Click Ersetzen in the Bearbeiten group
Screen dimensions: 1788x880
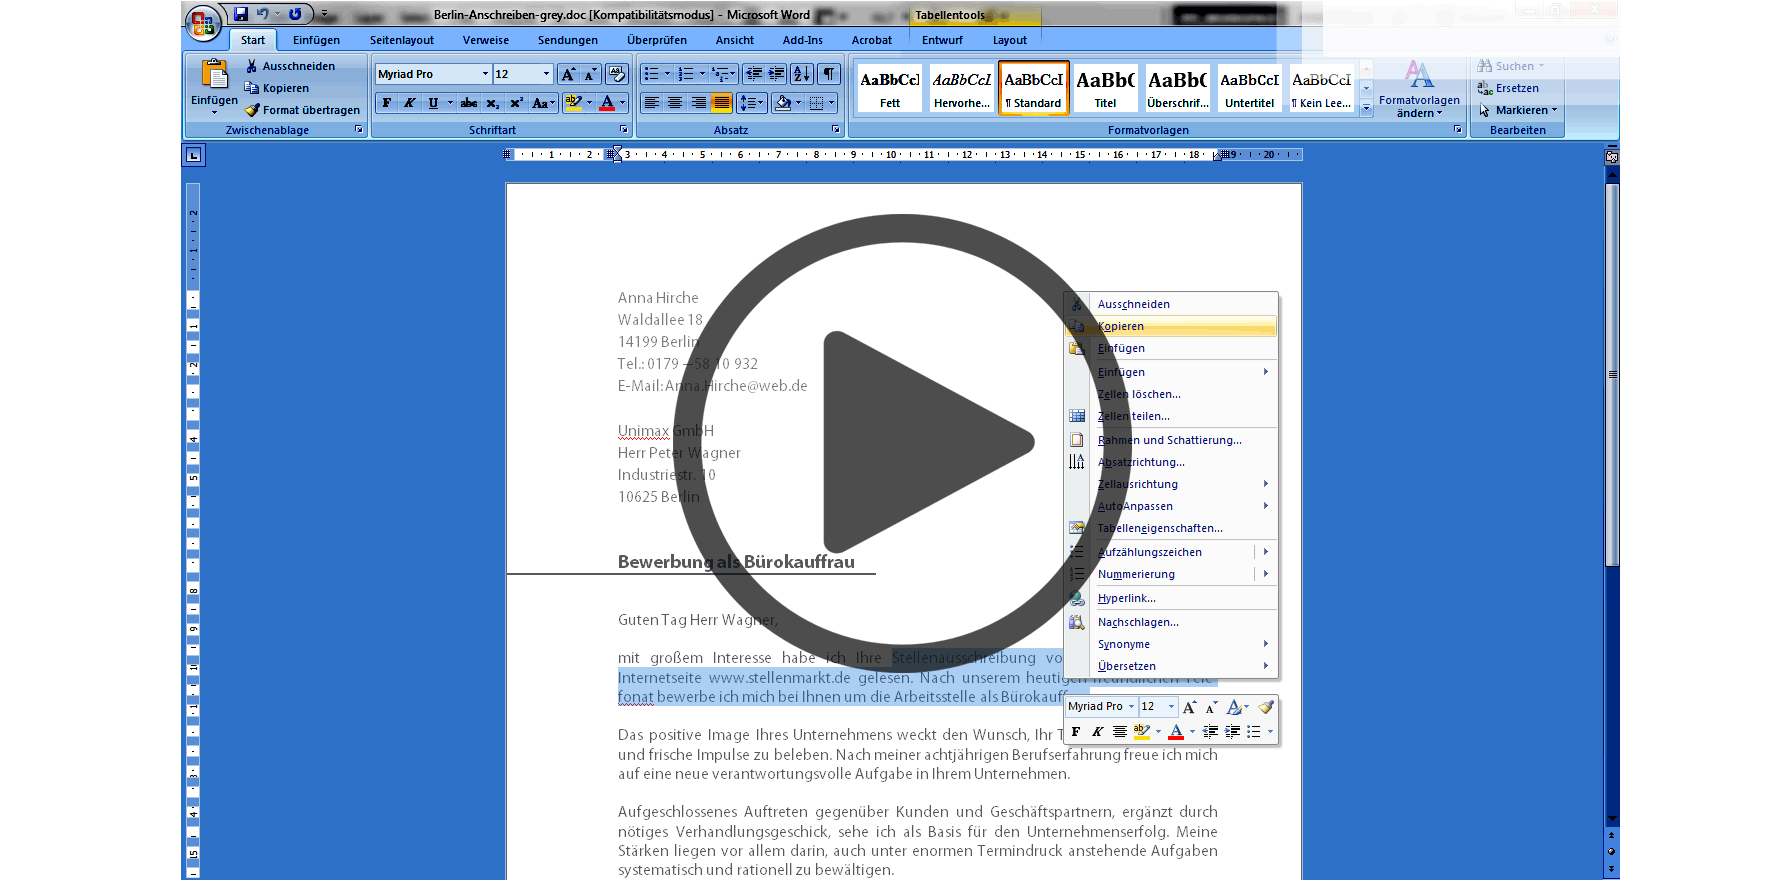[x=1516, y=88]
